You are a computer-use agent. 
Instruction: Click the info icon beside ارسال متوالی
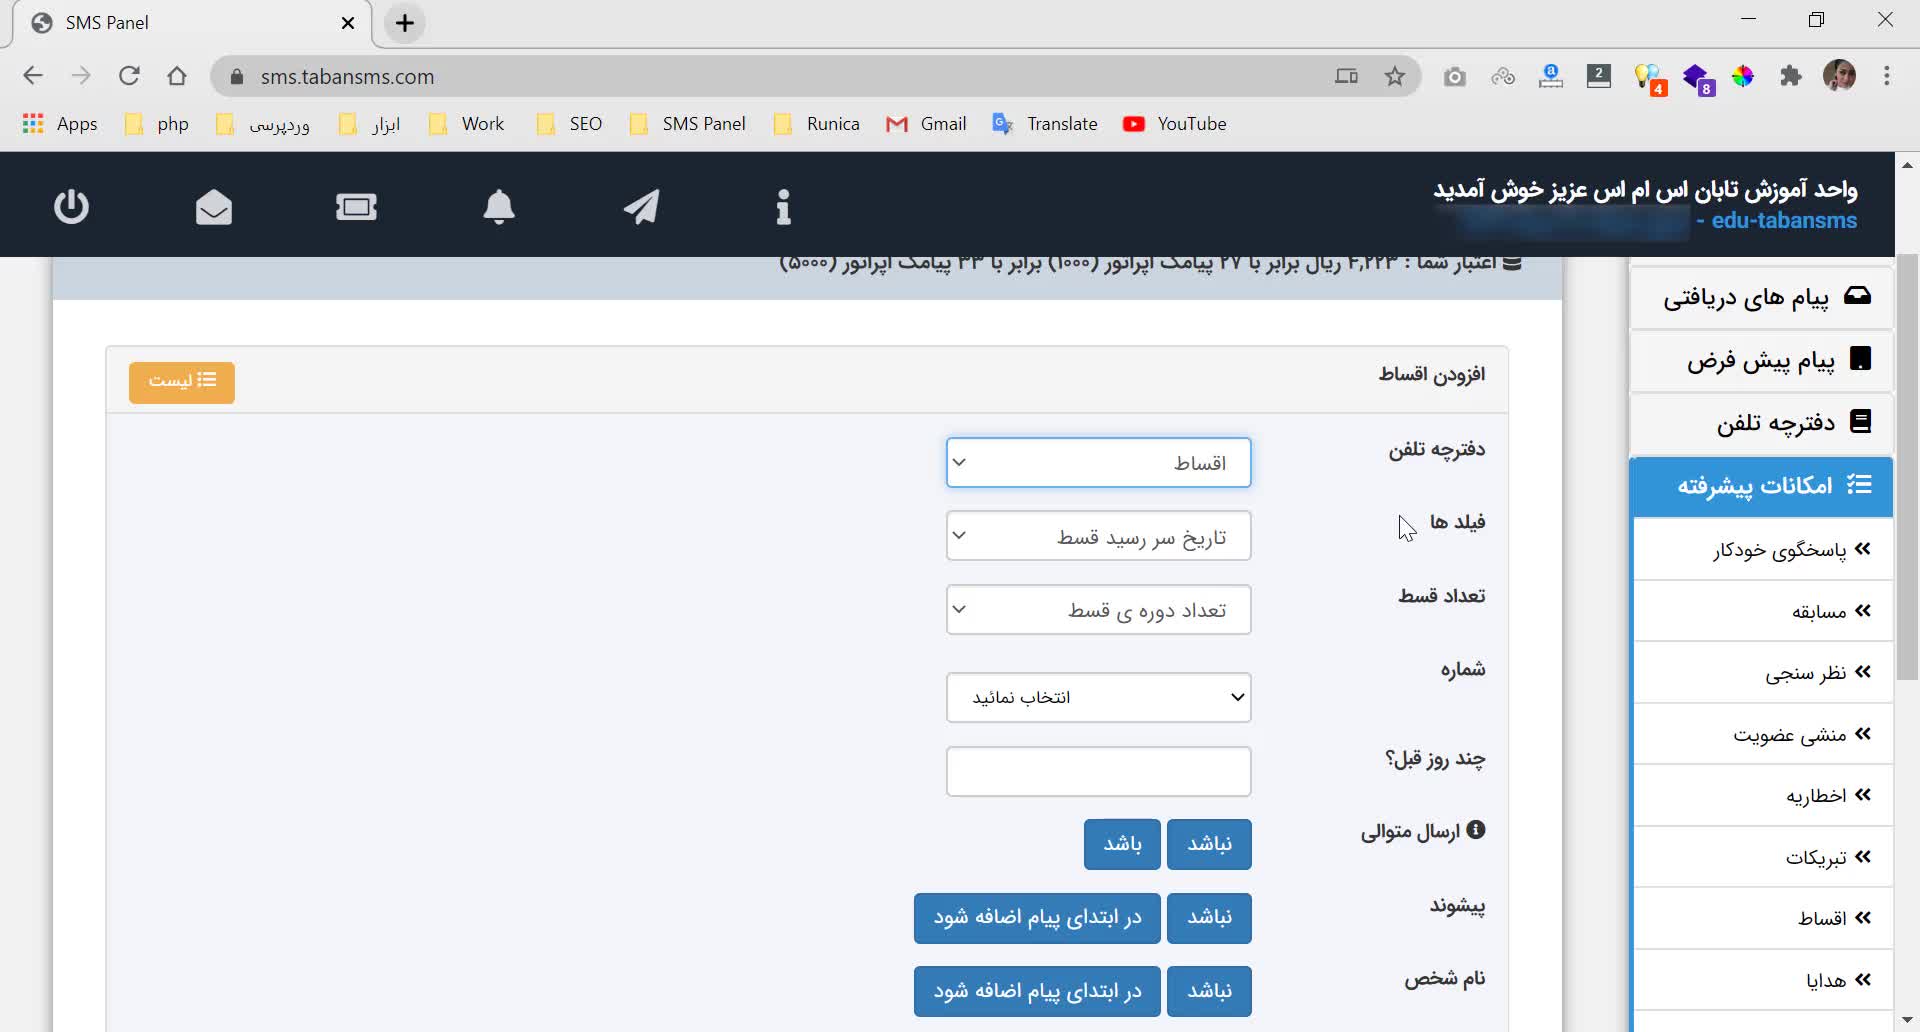tap(1476, 830)
